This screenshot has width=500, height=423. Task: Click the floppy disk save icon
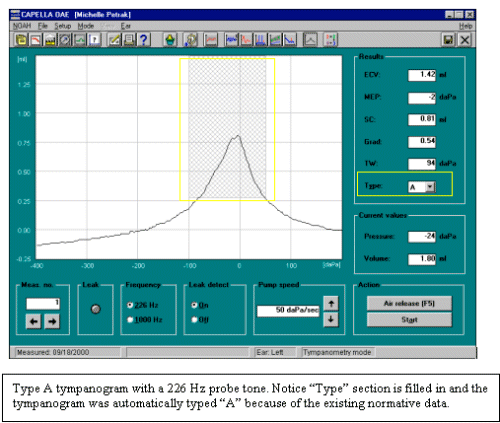pos(449,40)
